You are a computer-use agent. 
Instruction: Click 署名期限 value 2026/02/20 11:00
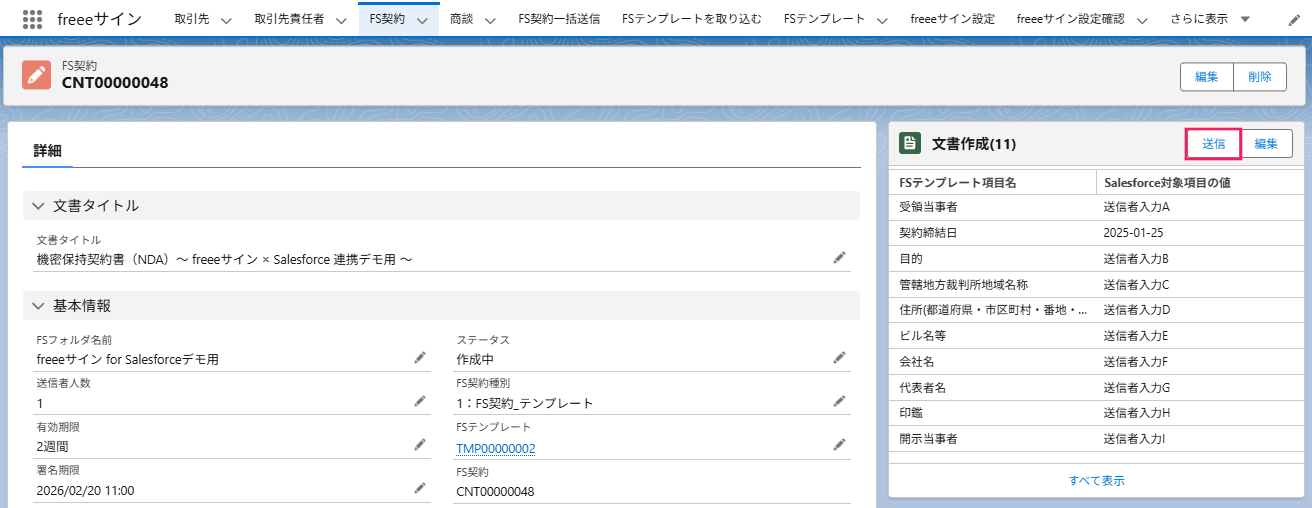coord(85,491)
